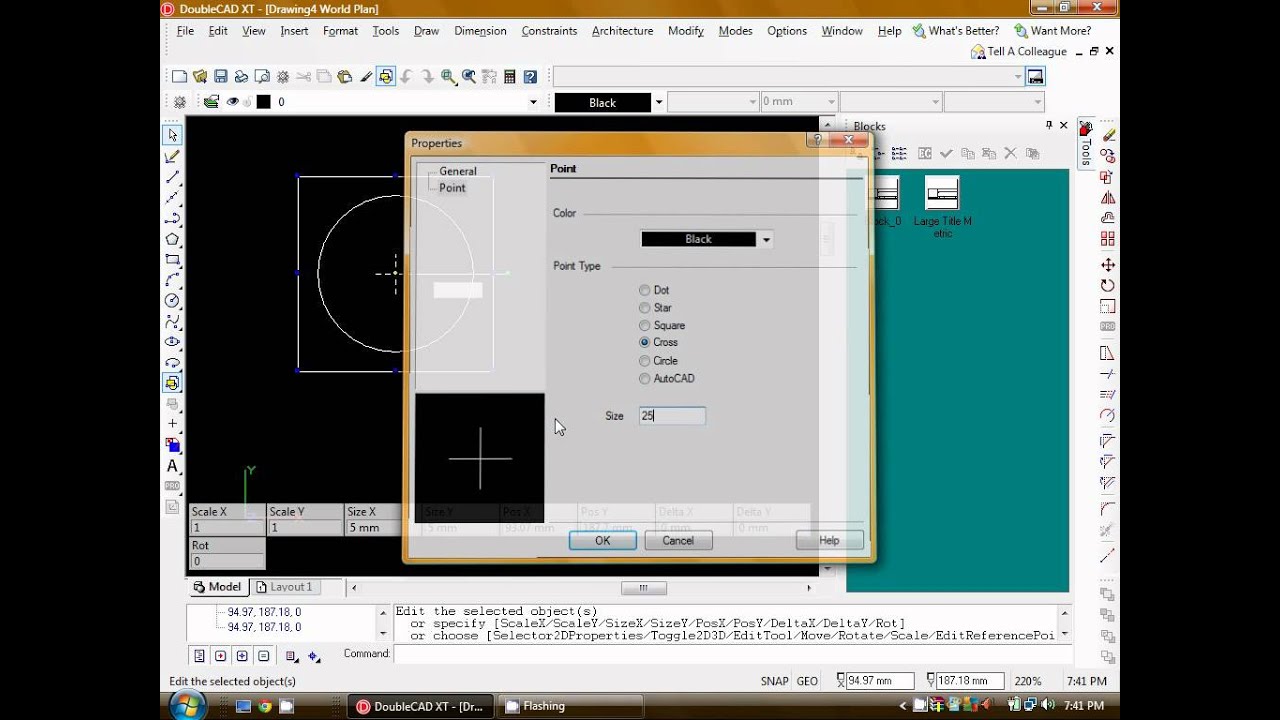The height and width of the screenshot is (720, 1280).
Task: Click the Move tool with four arrows
Action: pos(1107,265)
